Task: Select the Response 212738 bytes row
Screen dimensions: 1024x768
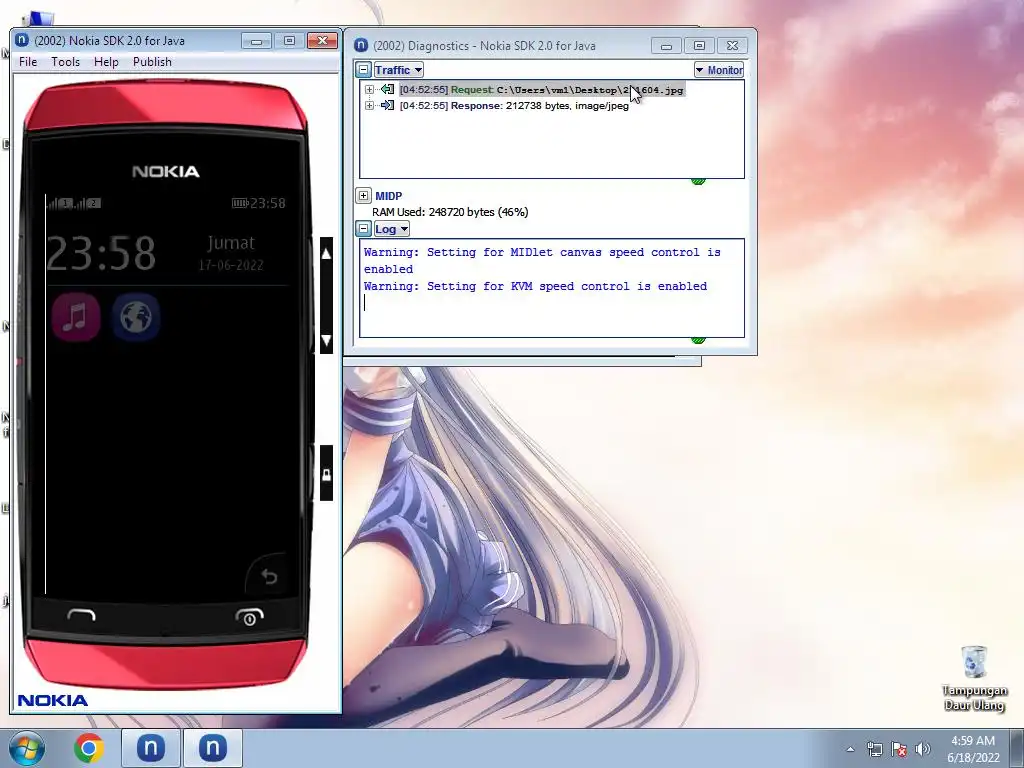Action: [514, 105]
